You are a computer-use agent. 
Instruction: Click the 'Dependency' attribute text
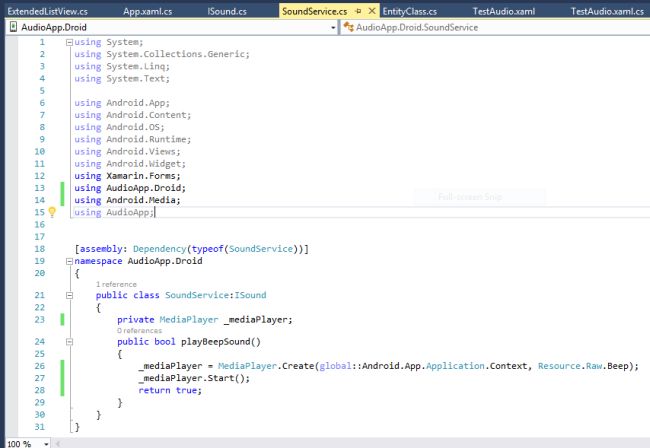click(160, 249)
